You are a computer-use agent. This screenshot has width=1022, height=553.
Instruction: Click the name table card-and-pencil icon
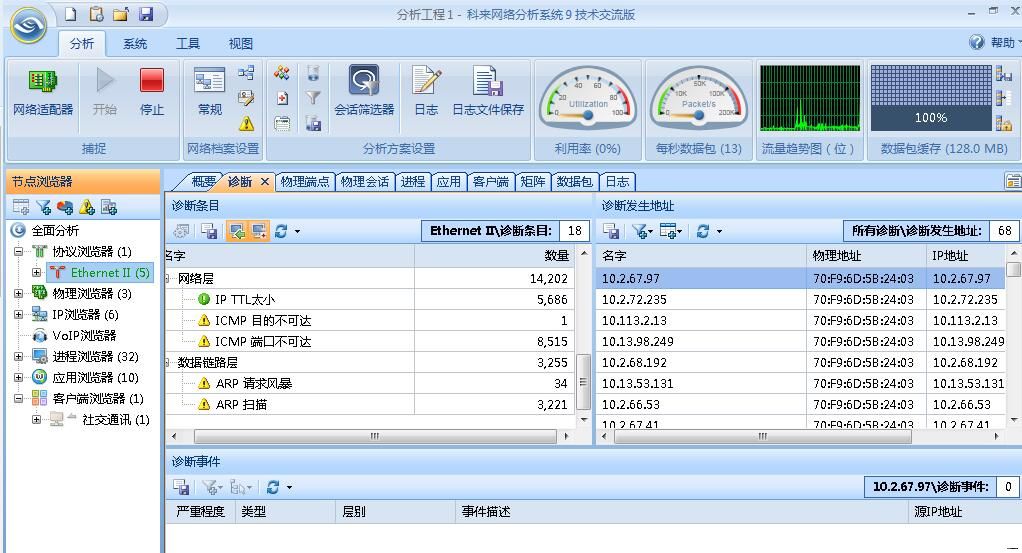tap(246, 98)
